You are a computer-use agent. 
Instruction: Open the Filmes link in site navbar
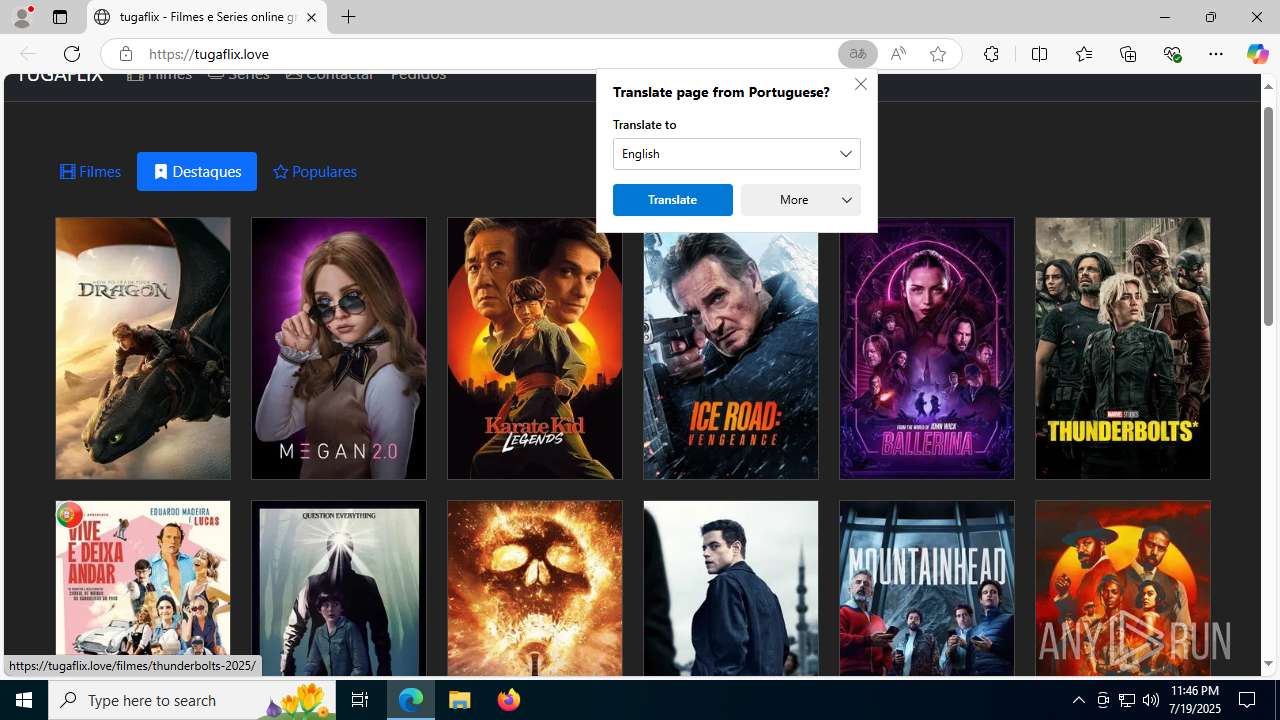(160, 75)
